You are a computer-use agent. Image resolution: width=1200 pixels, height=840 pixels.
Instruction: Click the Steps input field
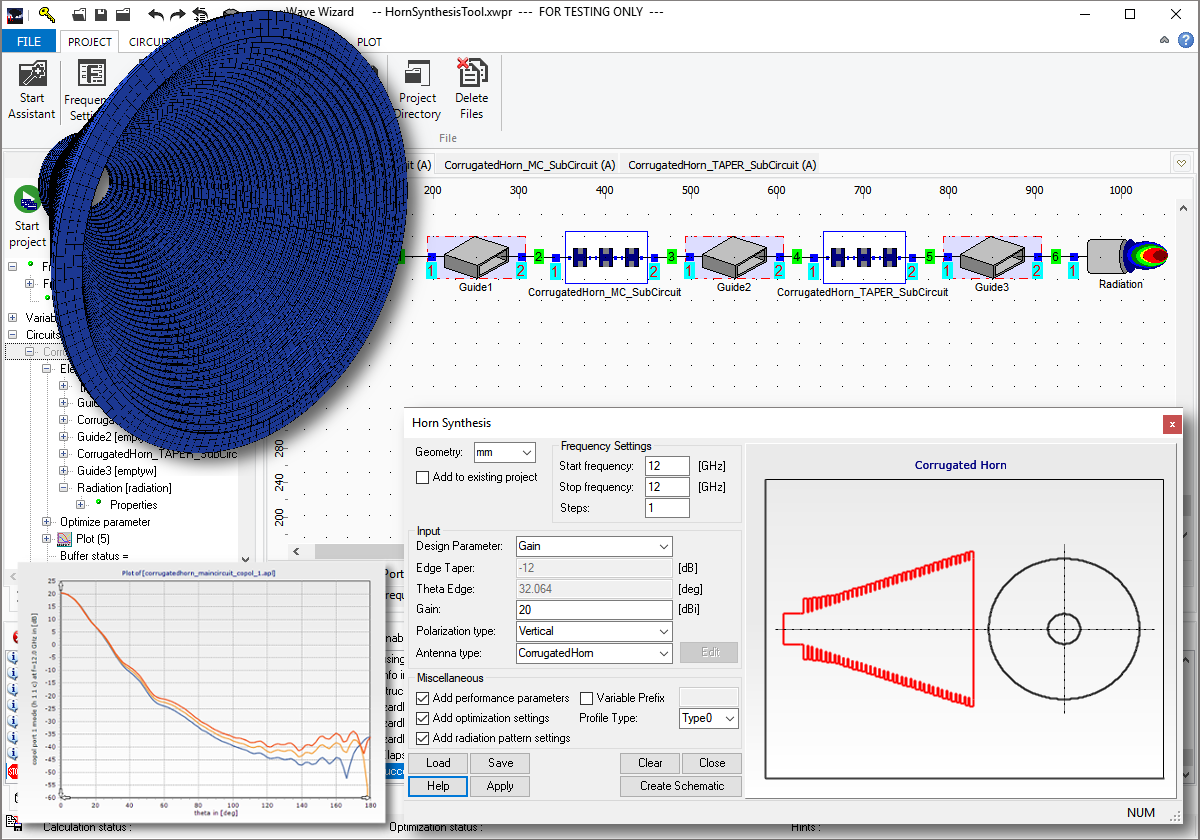pyautogui.click(x=667, y=508)
